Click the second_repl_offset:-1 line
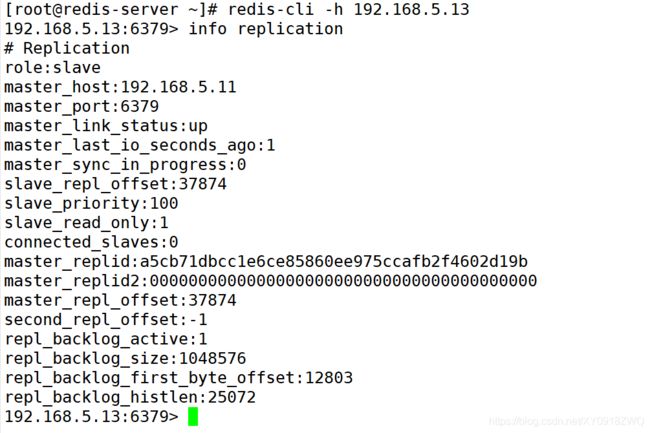Image resolution: width=650 pixels, height=433 pixels. tap(106, 320)
